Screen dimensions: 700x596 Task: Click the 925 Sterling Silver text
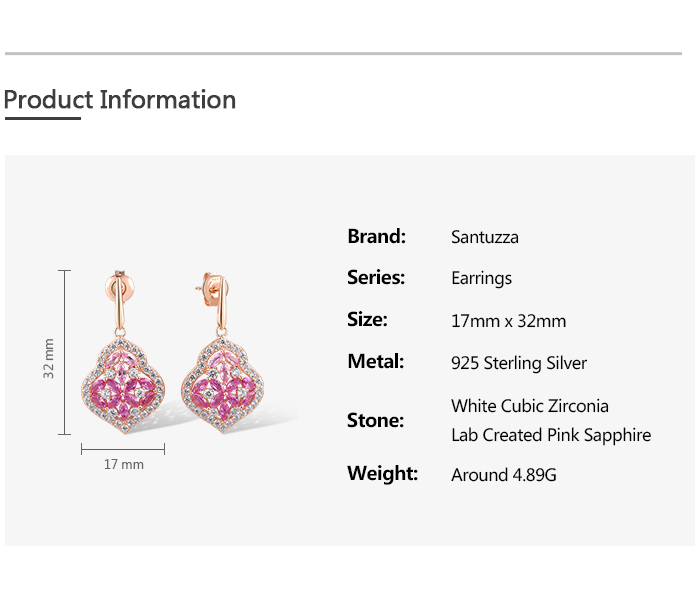point(519,363)
